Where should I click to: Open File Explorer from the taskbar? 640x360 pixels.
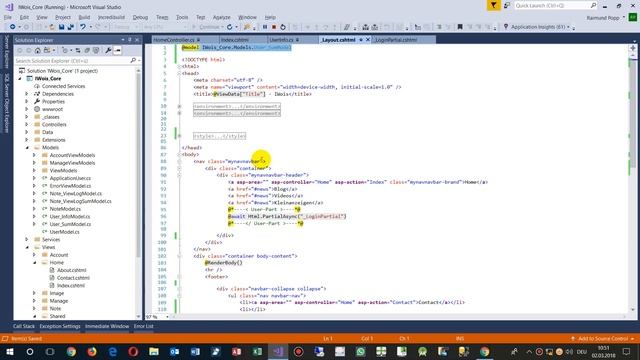pyautogui.click(x=154, y=351)
